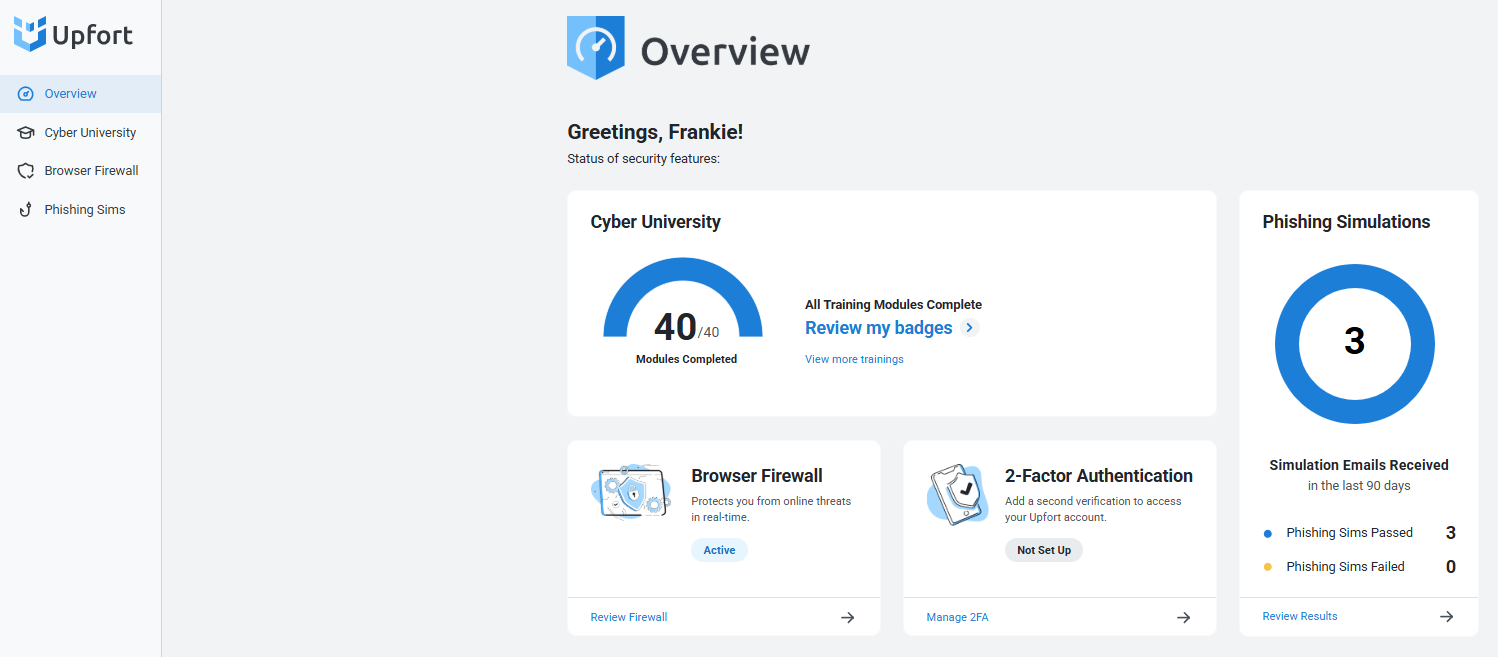Open the Manage 2FA link
Screen dimensions: 1498x657
coord(957,617)
